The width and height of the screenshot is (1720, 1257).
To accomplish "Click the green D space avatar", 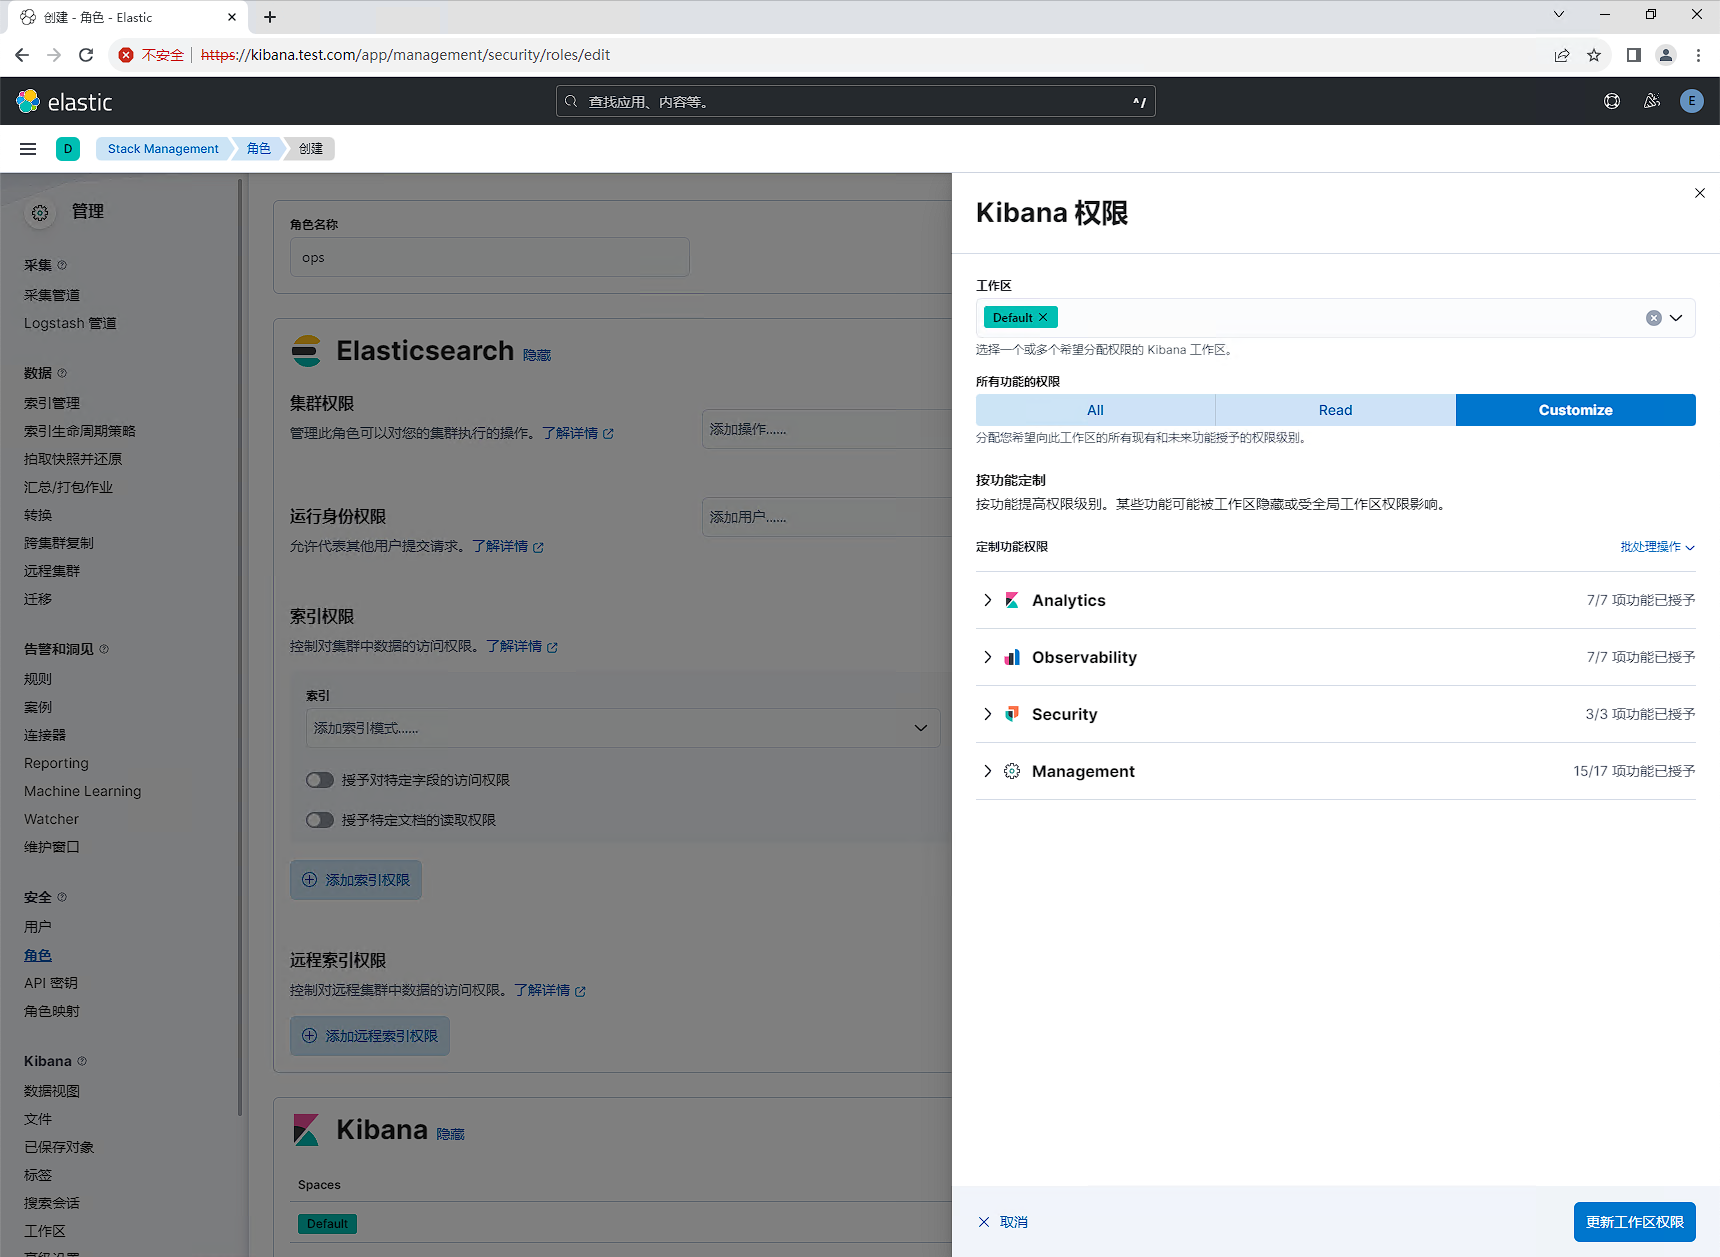I will pyautogui.click(x=68, y=149).
